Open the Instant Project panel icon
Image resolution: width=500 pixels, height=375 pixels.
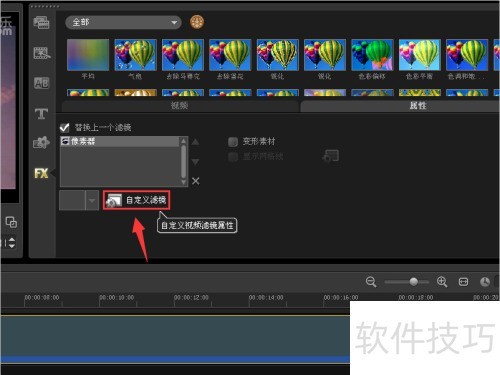click(x=42, y=53)
